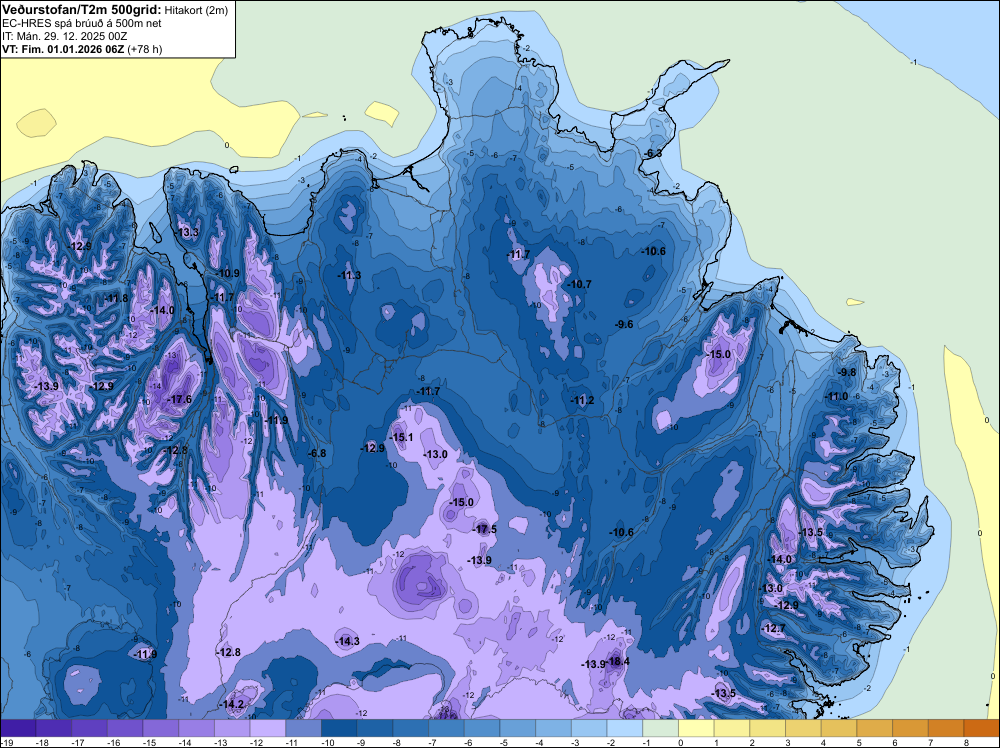Click the -14.3 temperature label

coord(348,641)
